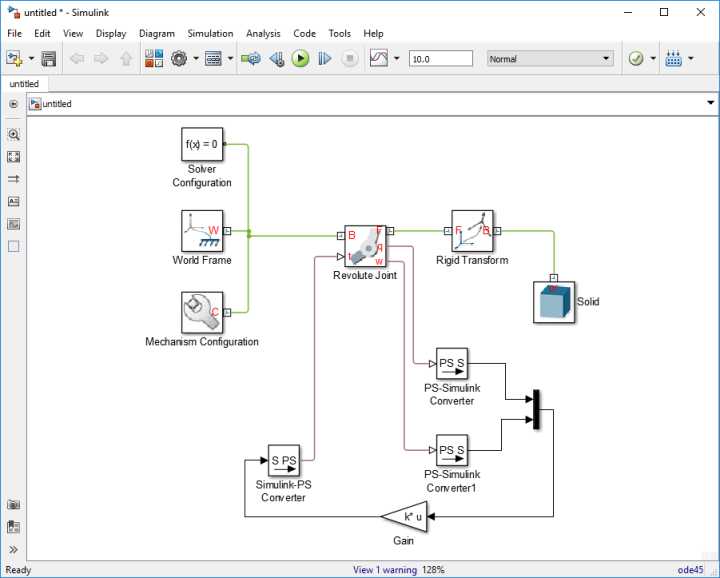Click the untitled breadcrumb in address bar
720x578 pixels.
pyautogui.click(x=57, y=104)
